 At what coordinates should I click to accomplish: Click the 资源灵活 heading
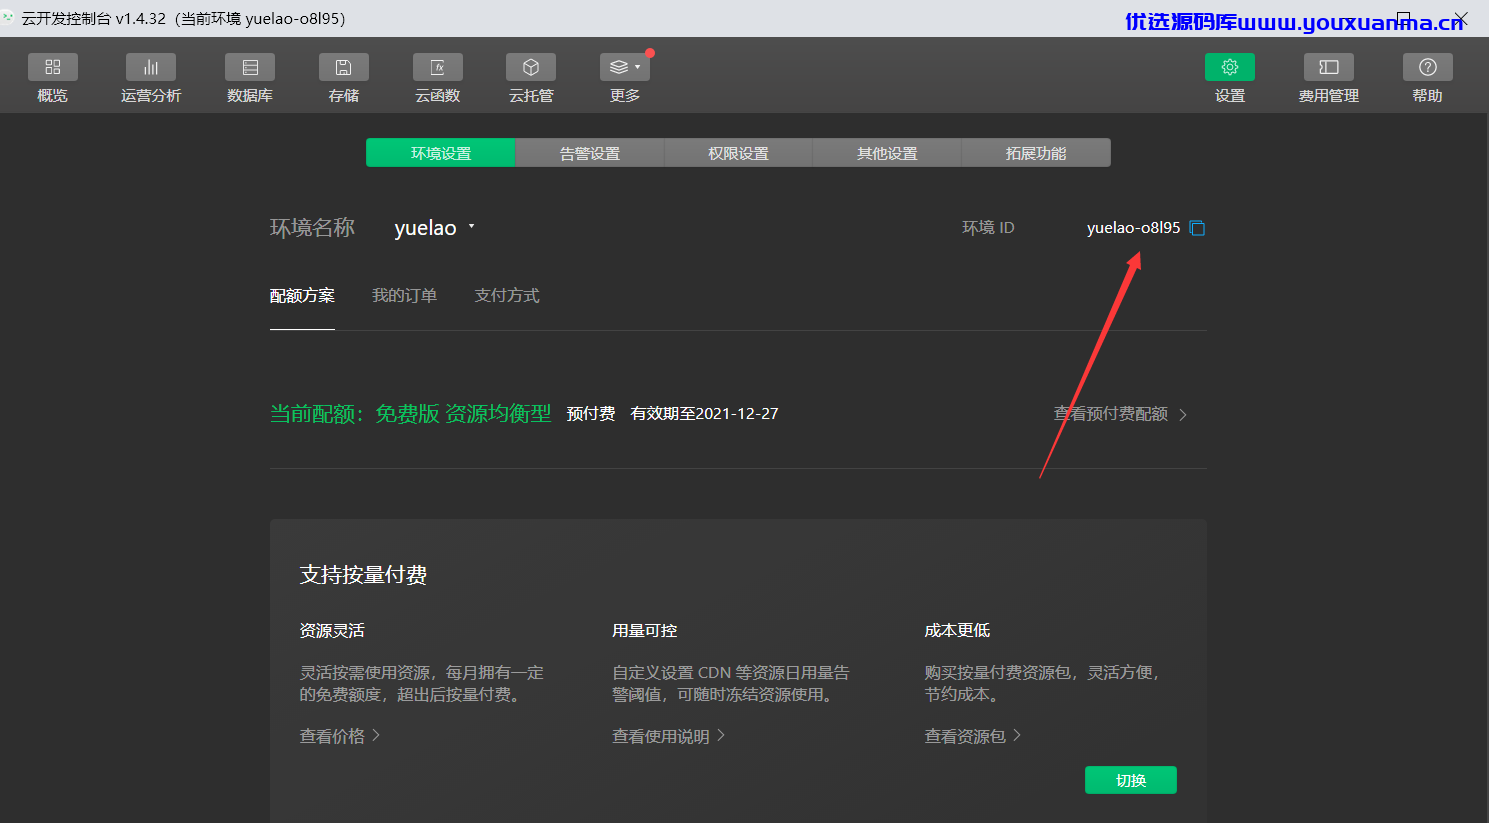tap(332, 631)
